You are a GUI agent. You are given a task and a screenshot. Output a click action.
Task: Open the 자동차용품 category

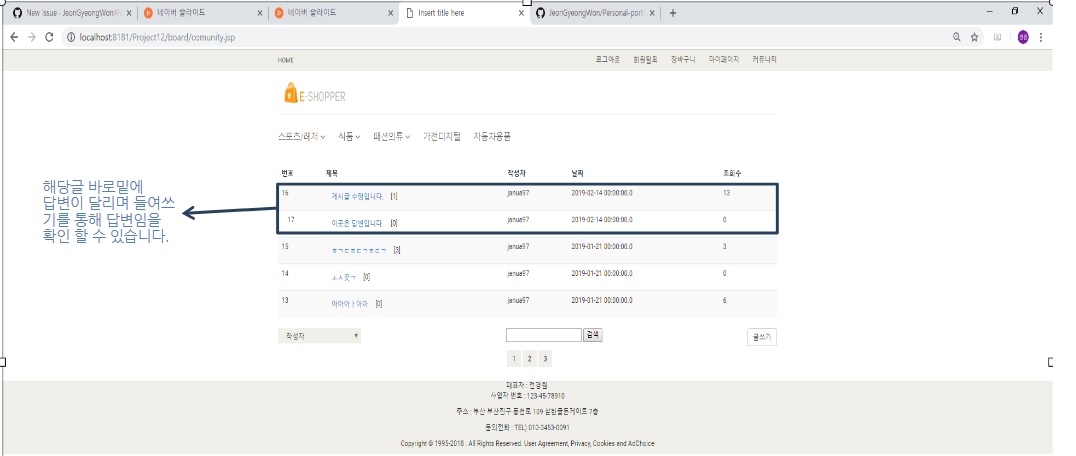(492, 136)
